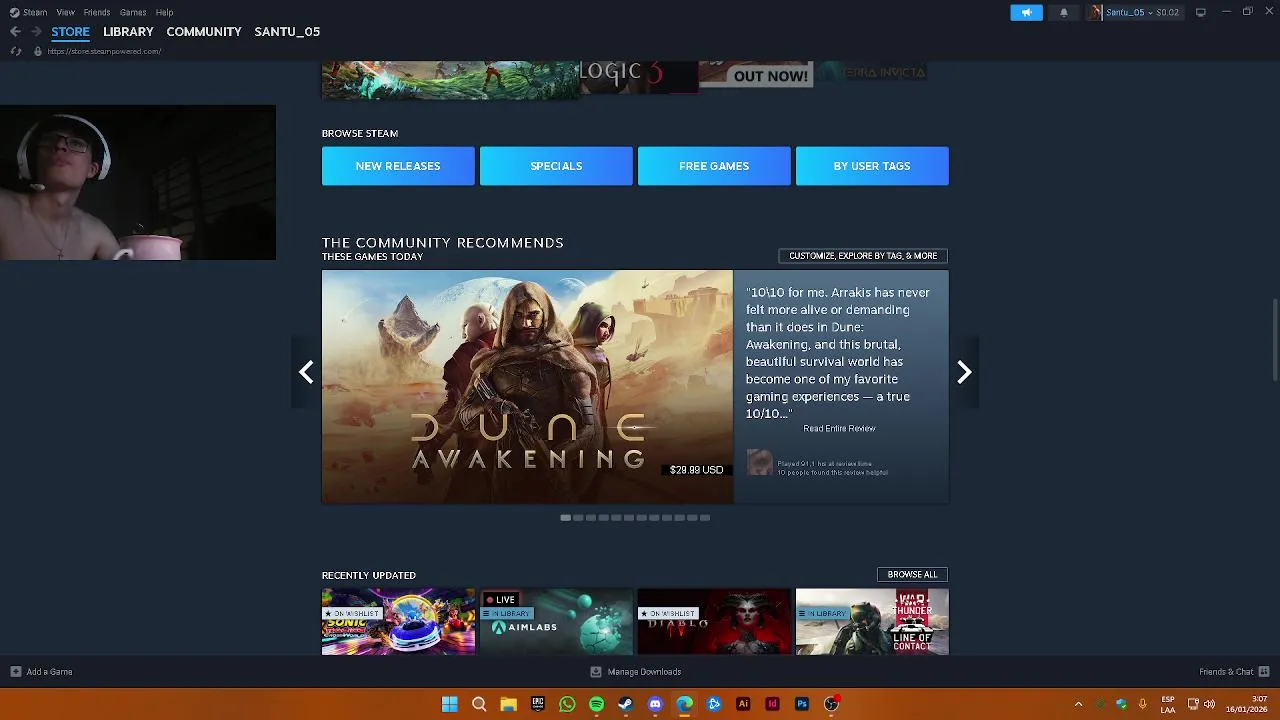The width and height of the screenshot is (1280, 720).
Task: Switch to the LIBRARY tab
Action: pyautogui.click(x=128, y=31)
